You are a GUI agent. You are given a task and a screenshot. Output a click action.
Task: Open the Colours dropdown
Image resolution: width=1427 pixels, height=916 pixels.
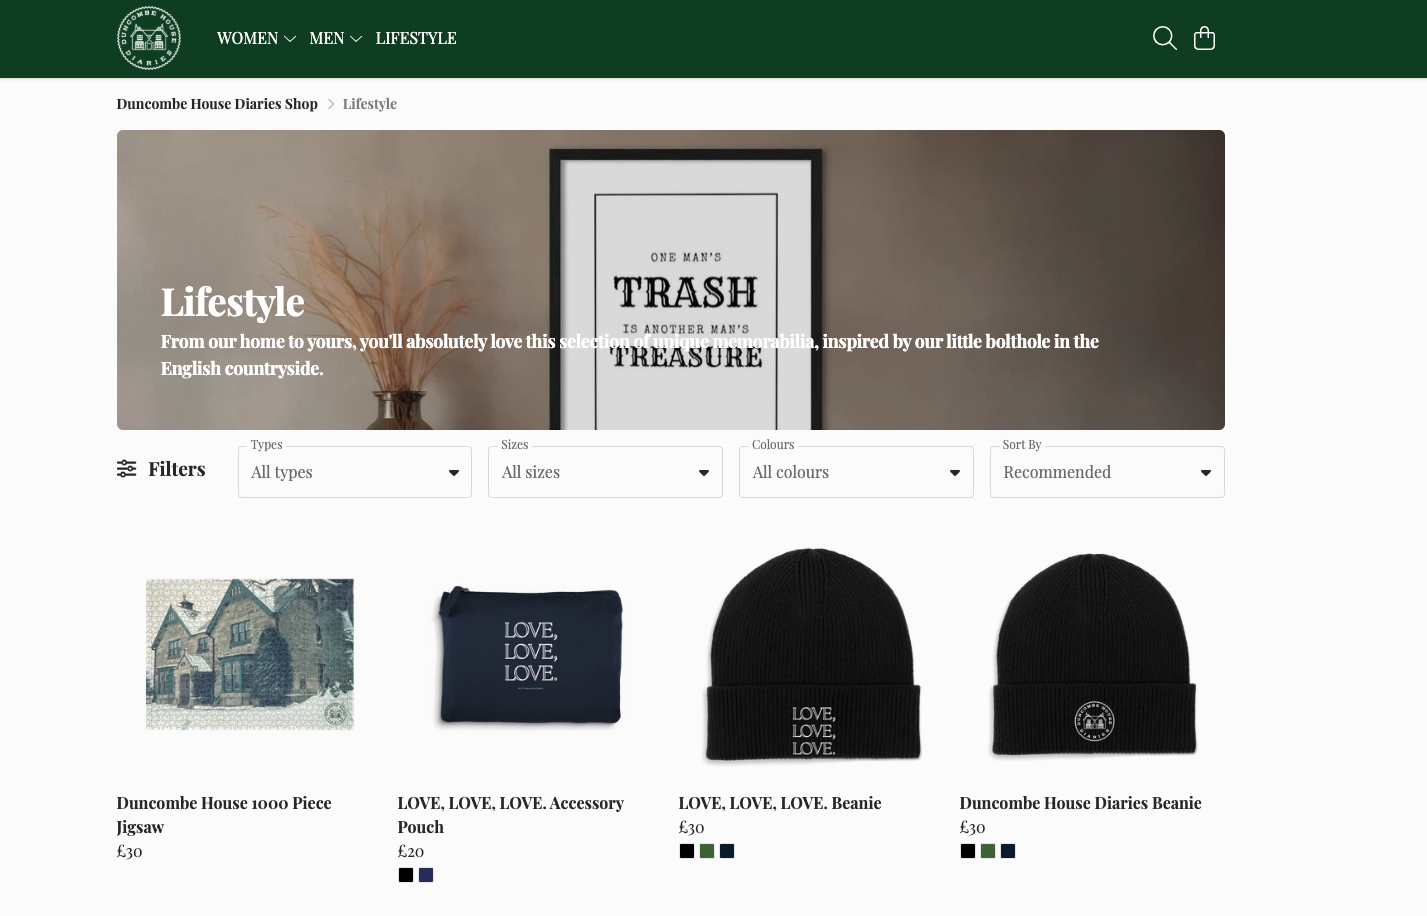point(856,472)
